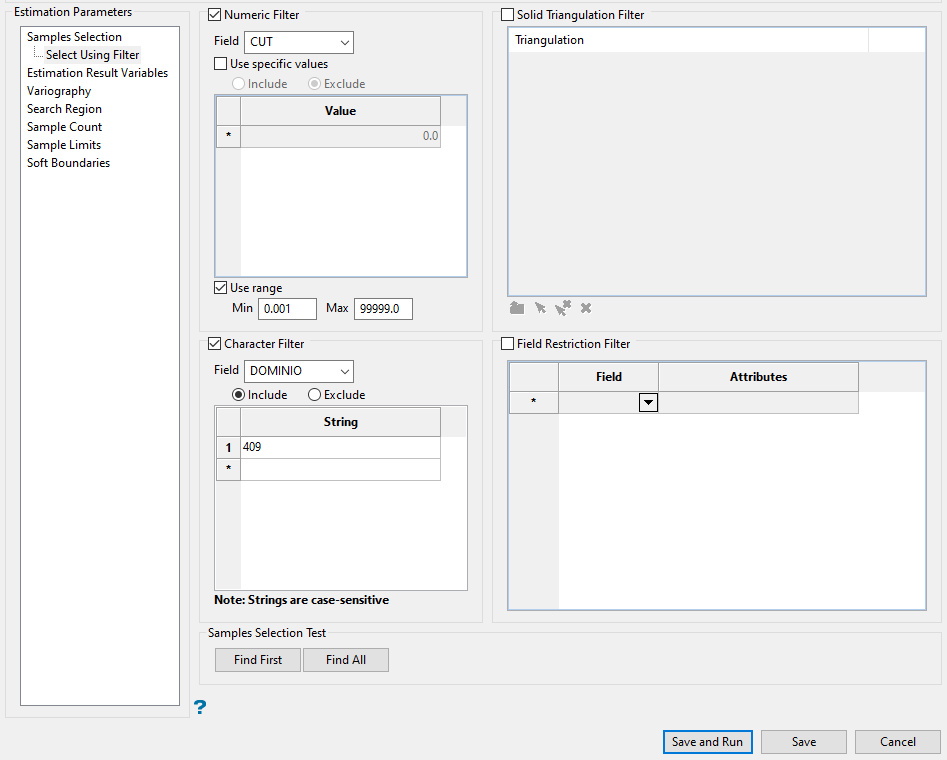This screenshot has height=760, width=947.
Task: Click the Save and Run button
Action: (x=707, y=742)
